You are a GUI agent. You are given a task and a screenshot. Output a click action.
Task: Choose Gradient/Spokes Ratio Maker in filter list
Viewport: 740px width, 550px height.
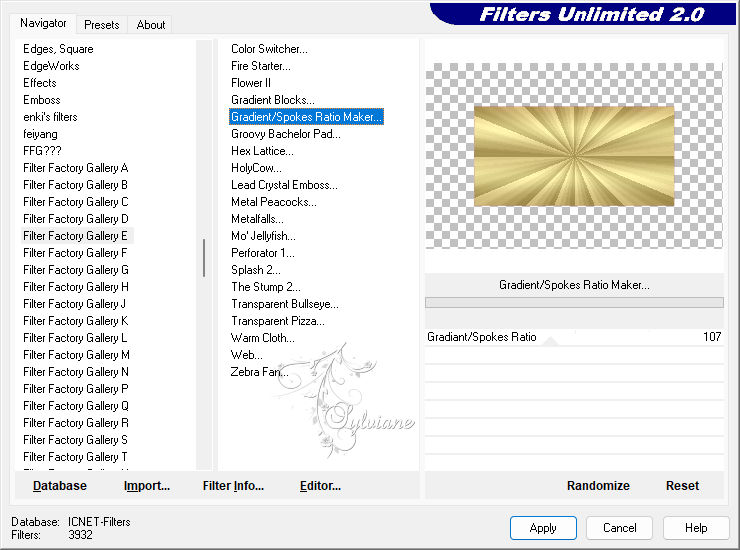(x=306, y=117)
